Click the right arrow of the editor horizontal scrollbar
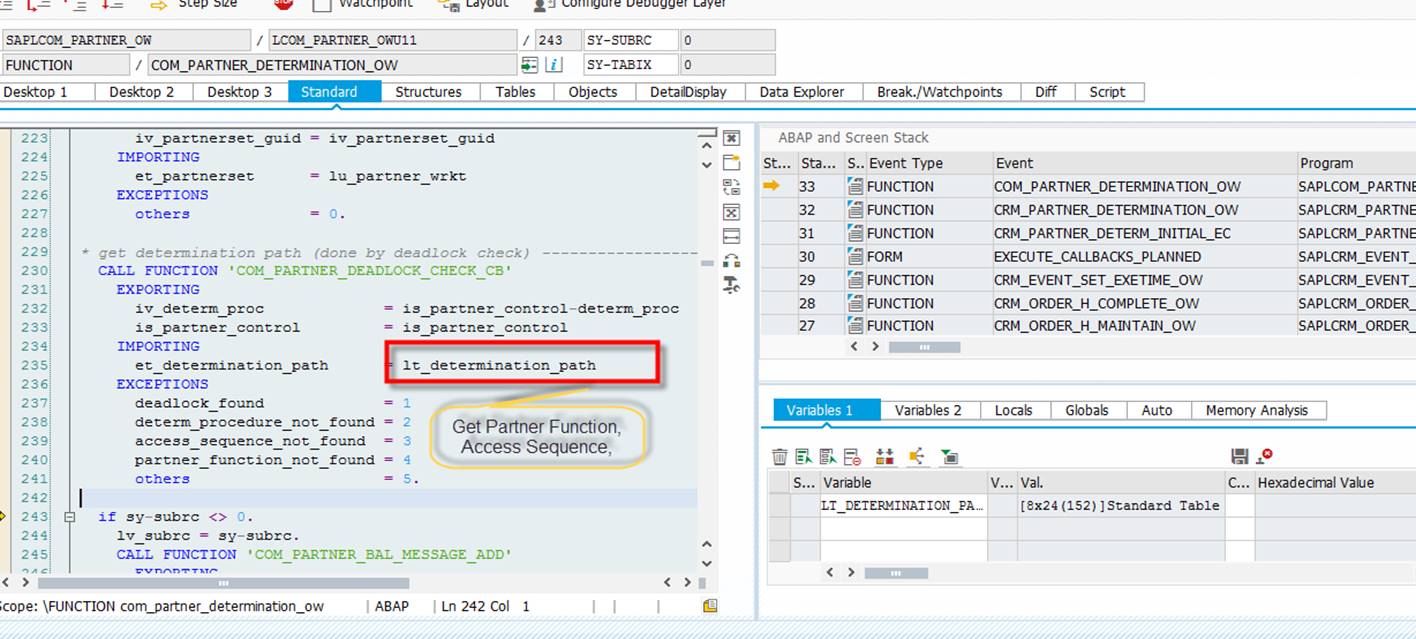The width and height of the screenshot is (1416, 639). tap(689, 583)
